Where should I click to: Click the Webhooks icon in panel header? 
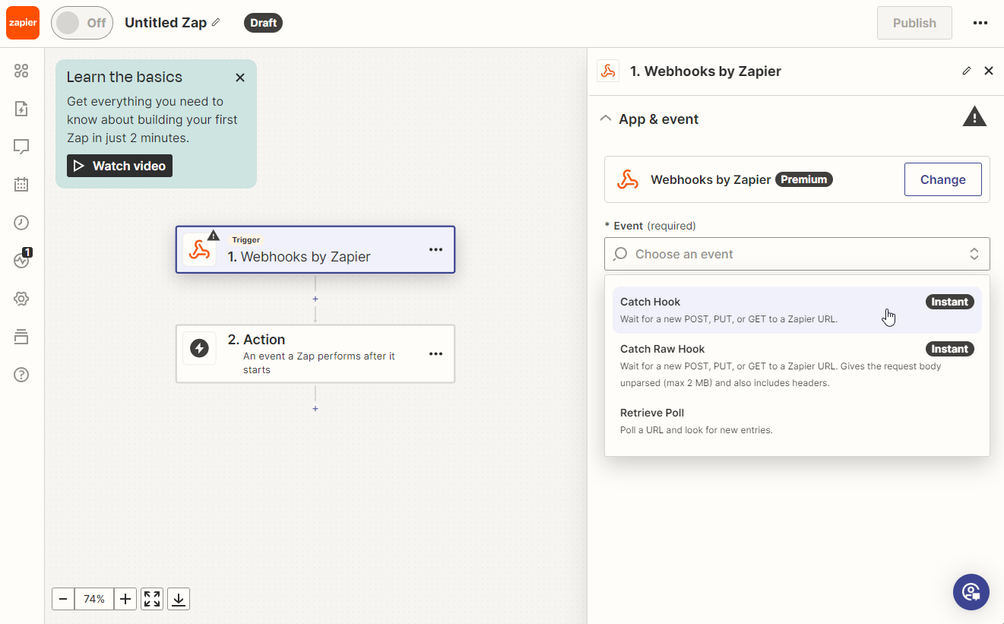[x=608, y=71]
